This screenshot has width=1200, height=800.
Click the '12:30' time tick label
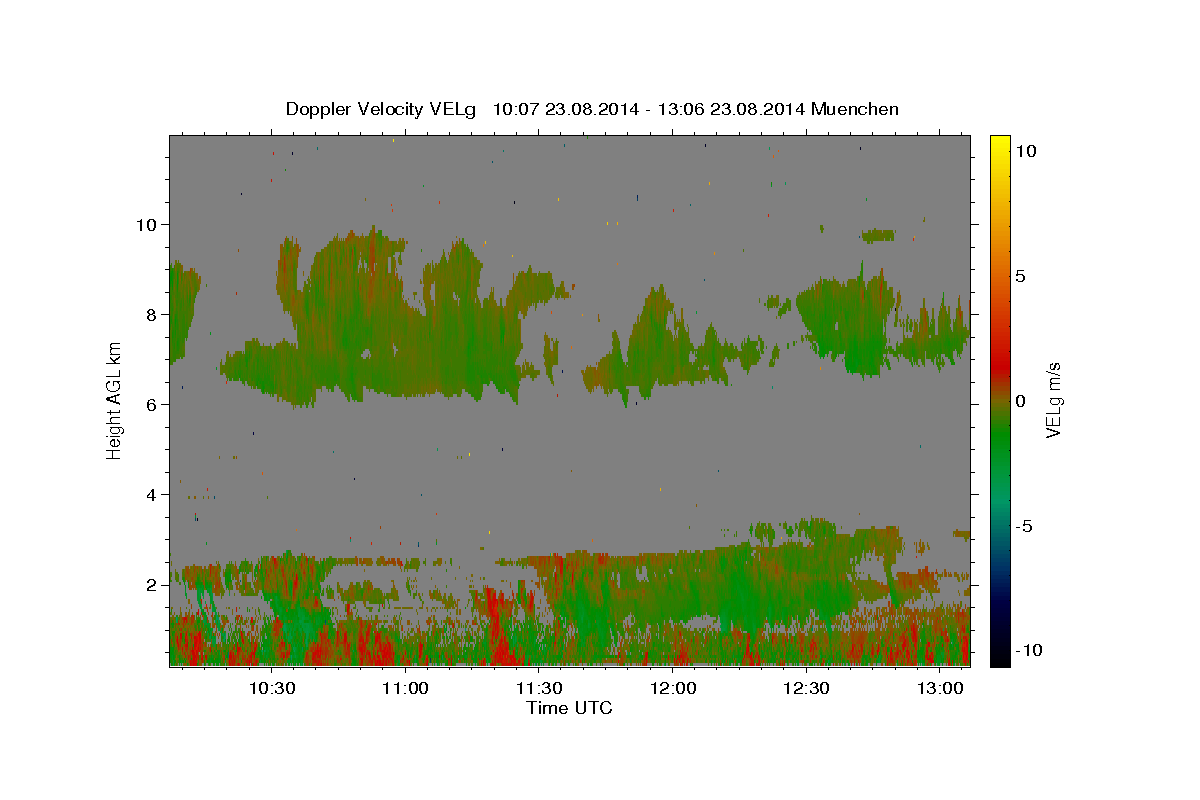(806, 689)
